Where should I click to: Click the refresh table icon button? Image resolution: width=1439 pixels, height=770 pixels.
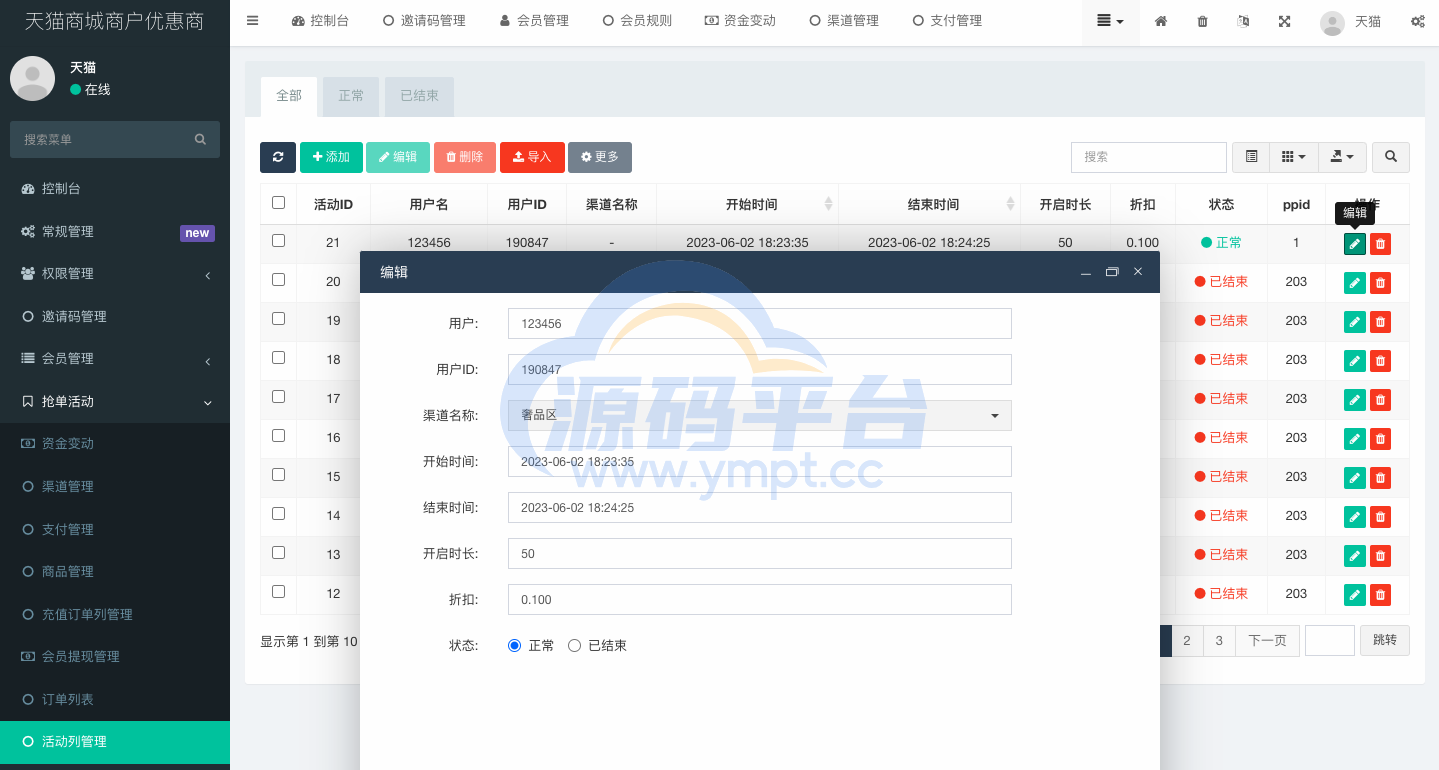point(277,157)
